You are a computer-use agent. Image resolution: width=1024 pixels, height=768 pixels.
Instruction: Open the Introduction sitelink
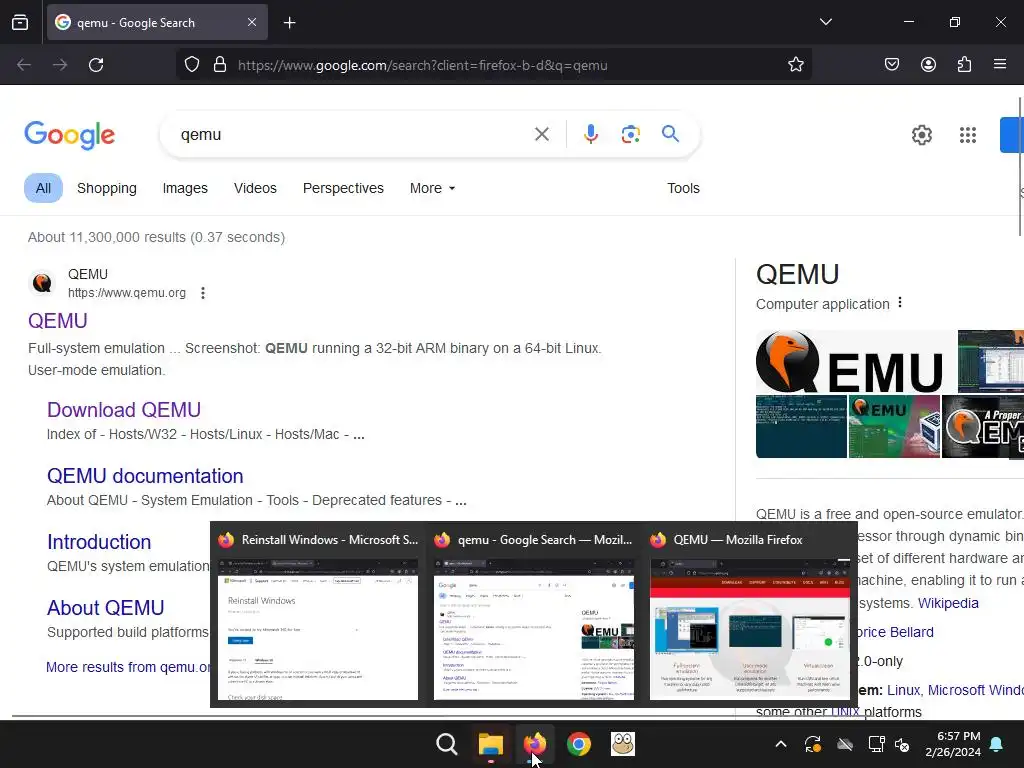tap(99, 541)
